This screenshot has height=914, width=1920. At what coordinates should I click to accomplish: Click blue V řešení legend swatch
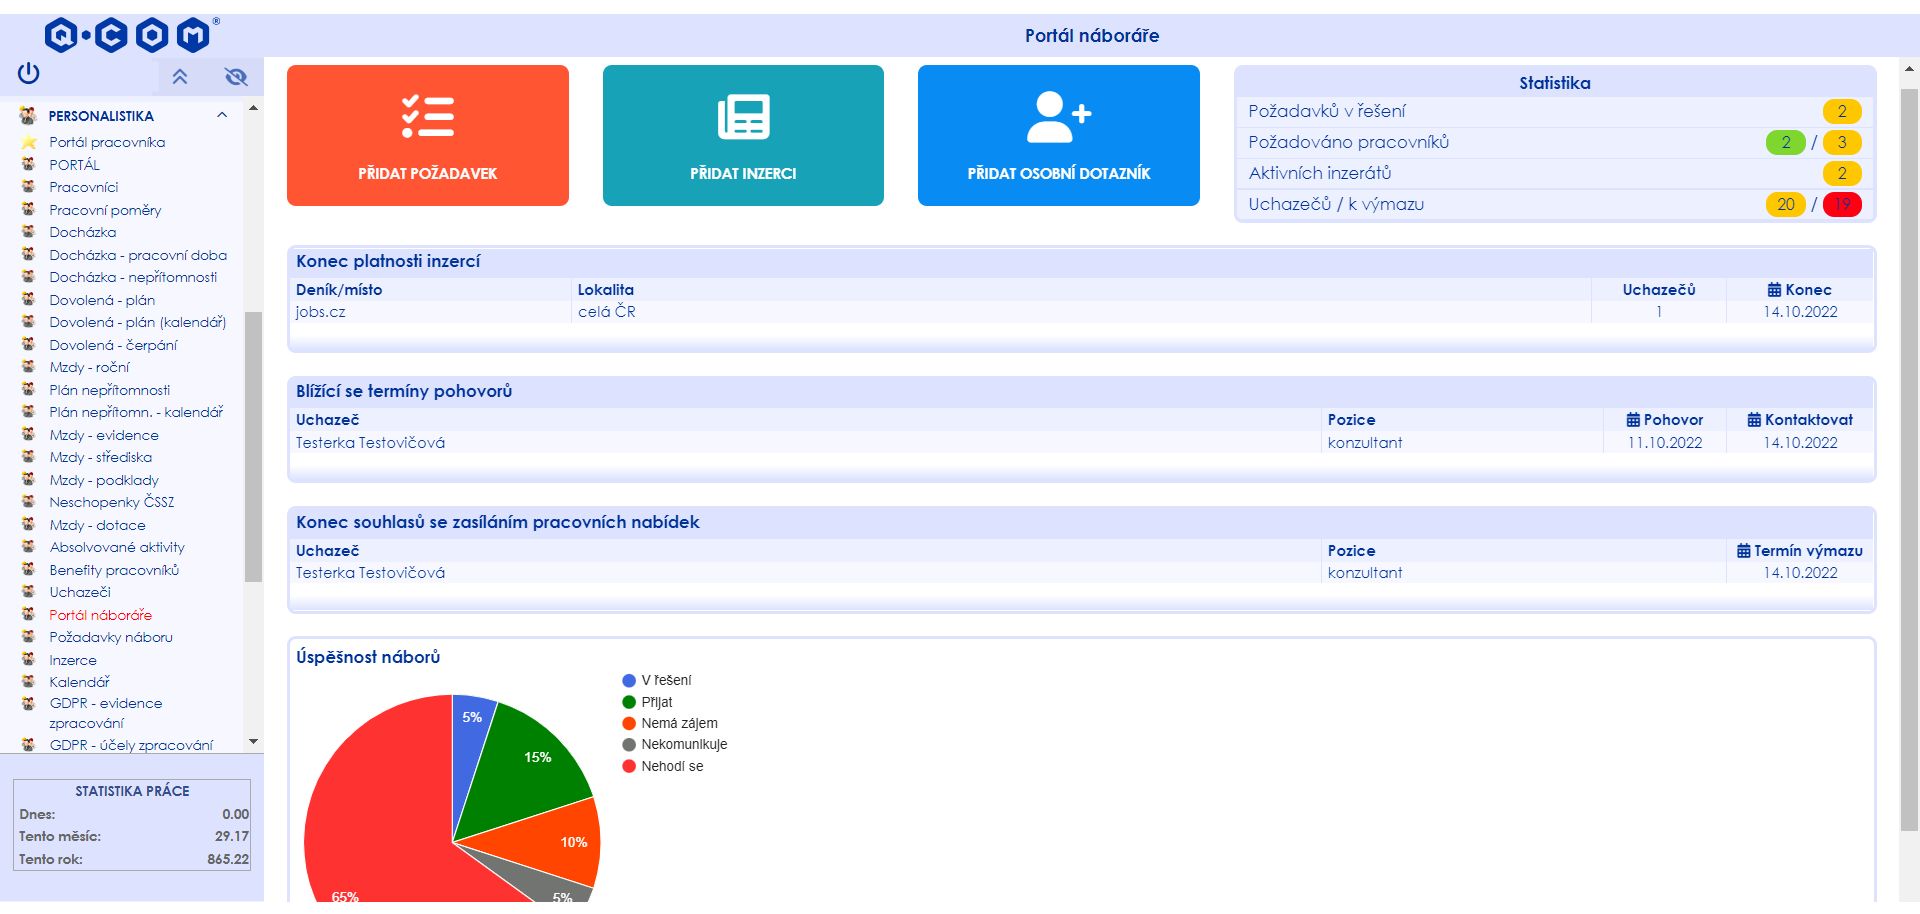click(629, 680)
